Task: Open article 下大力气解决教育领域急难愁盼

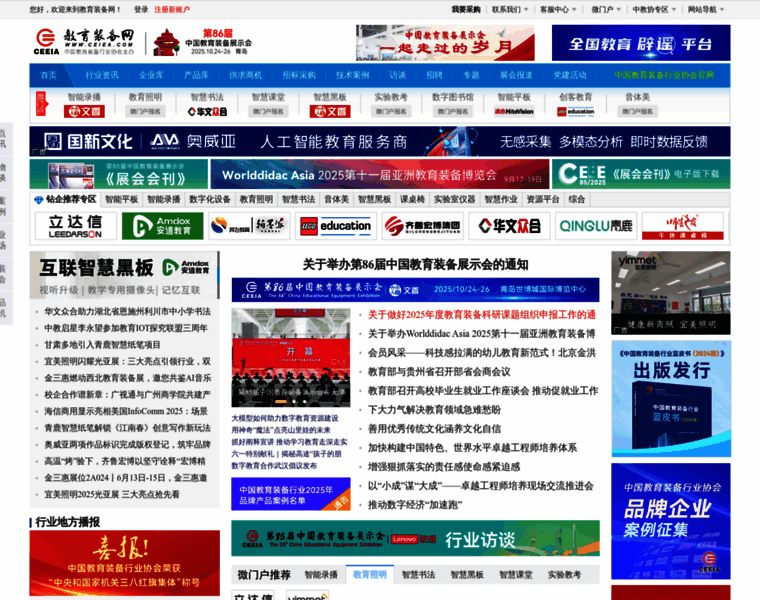Action: pos(434,410)
